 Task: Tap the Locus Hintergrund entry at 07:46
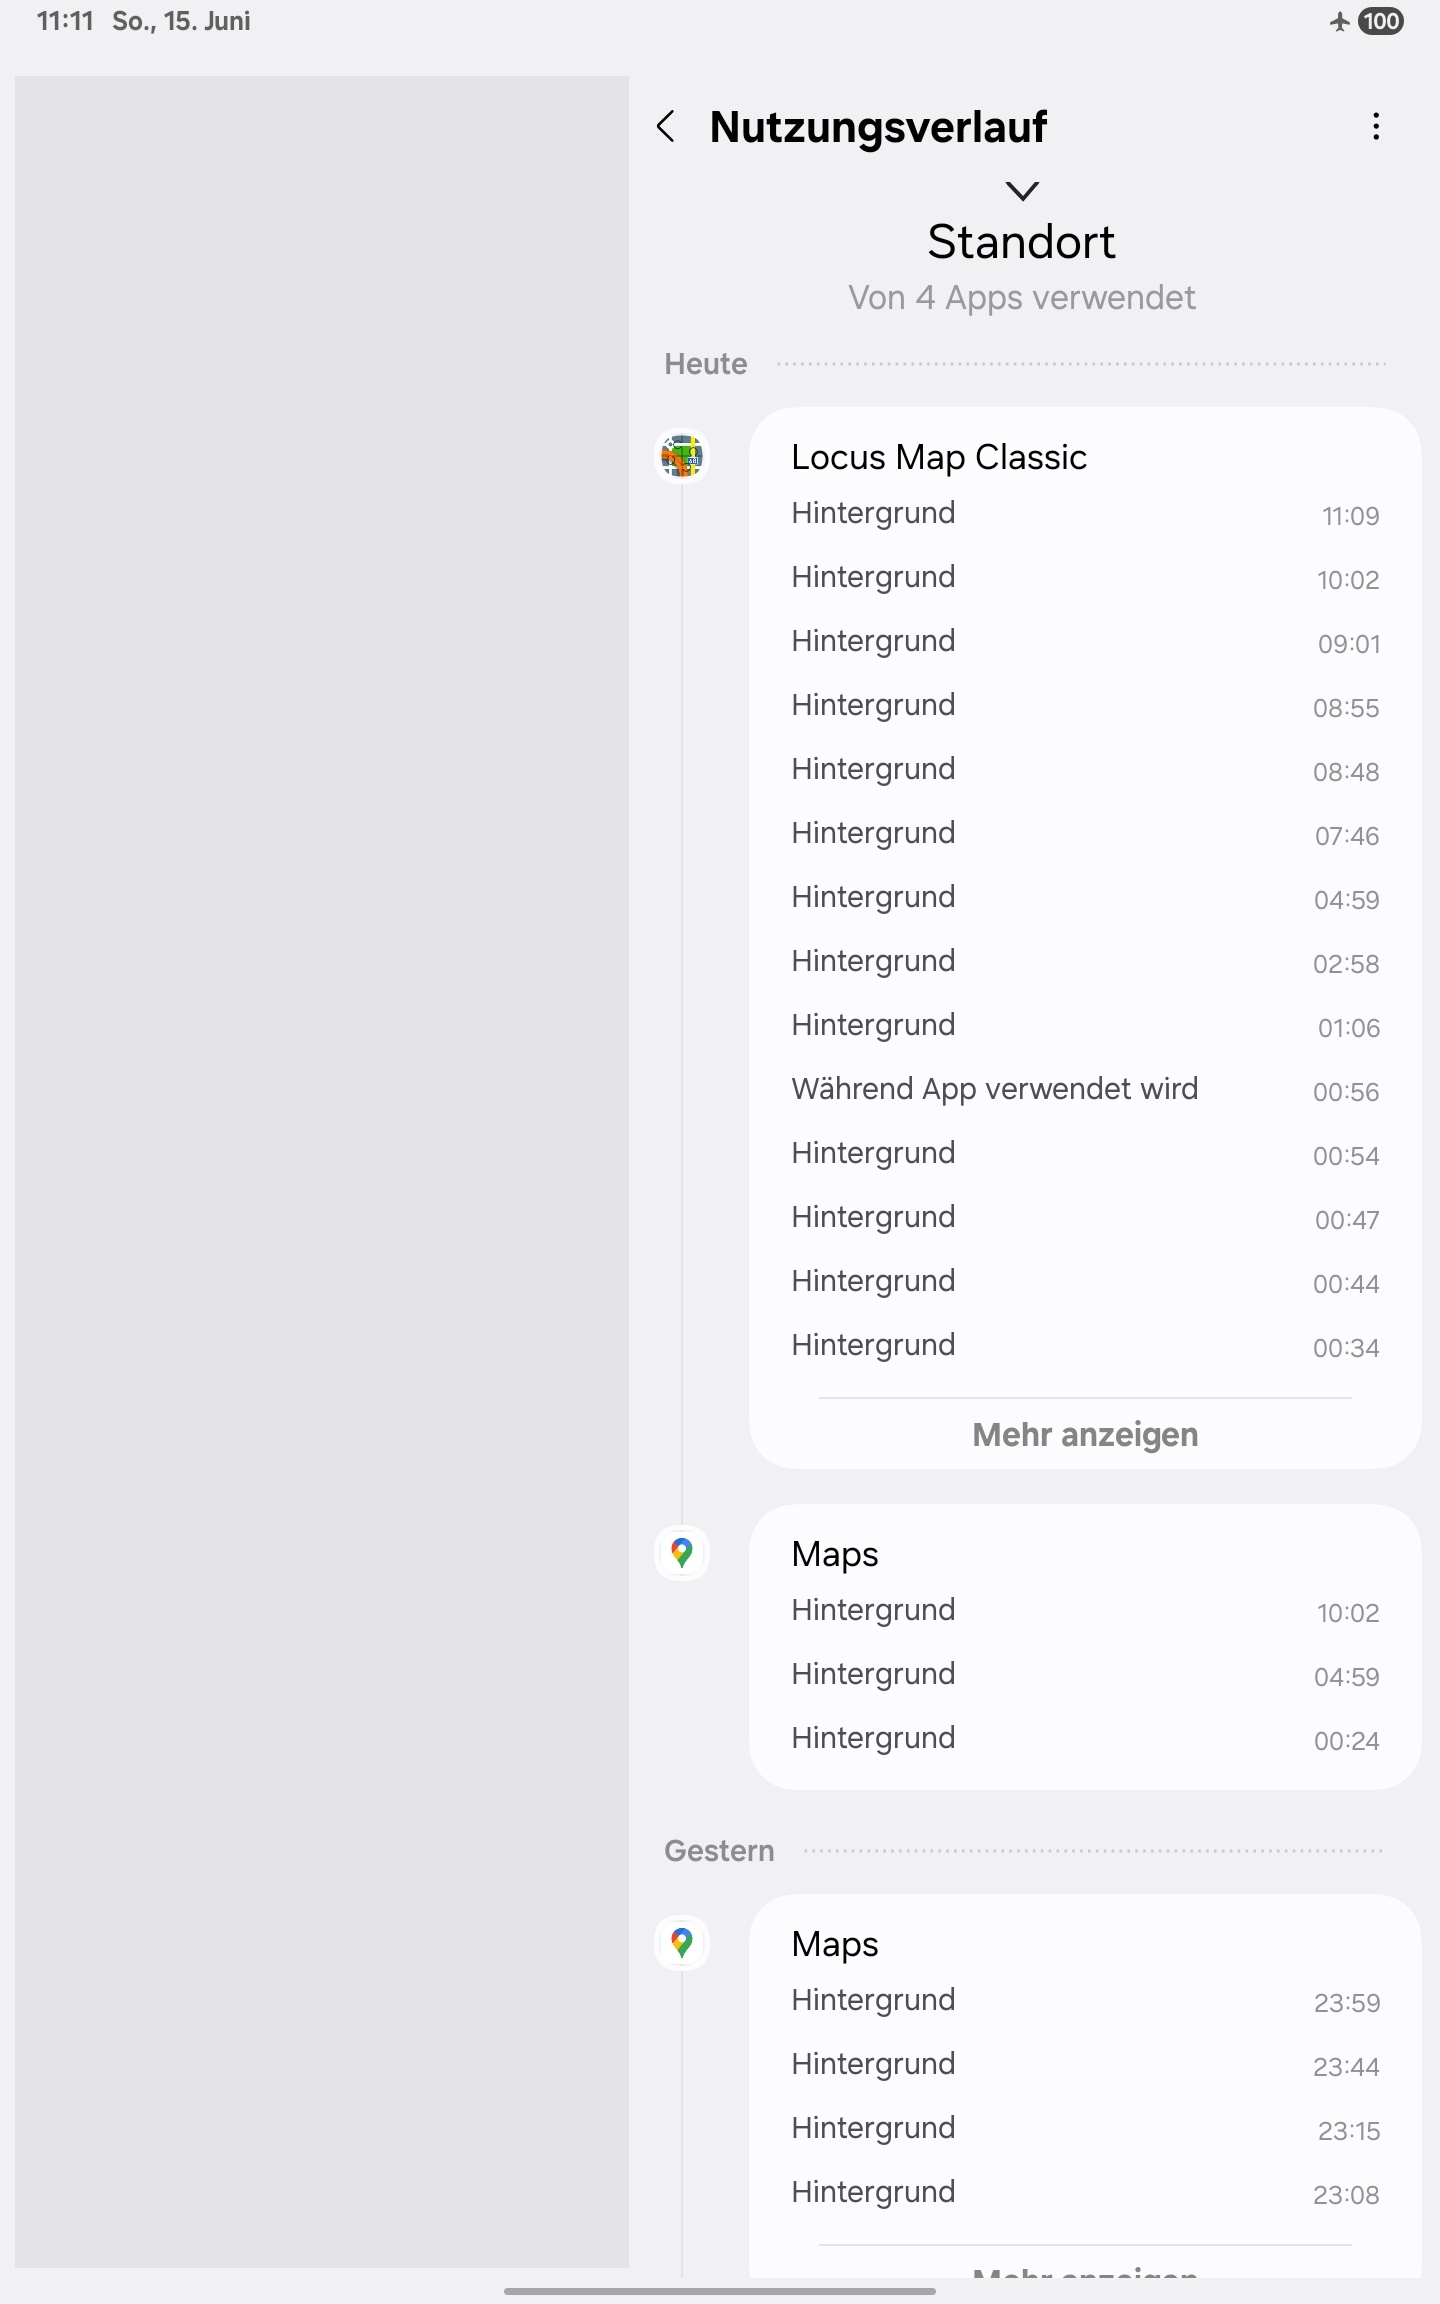pos(1085,834)
